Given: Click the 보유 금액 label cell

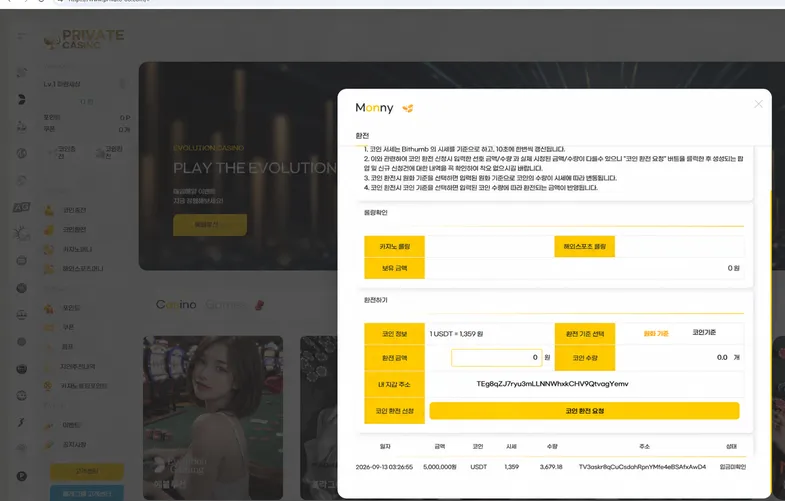Looking at the screenshot, I should pos(395,268).
